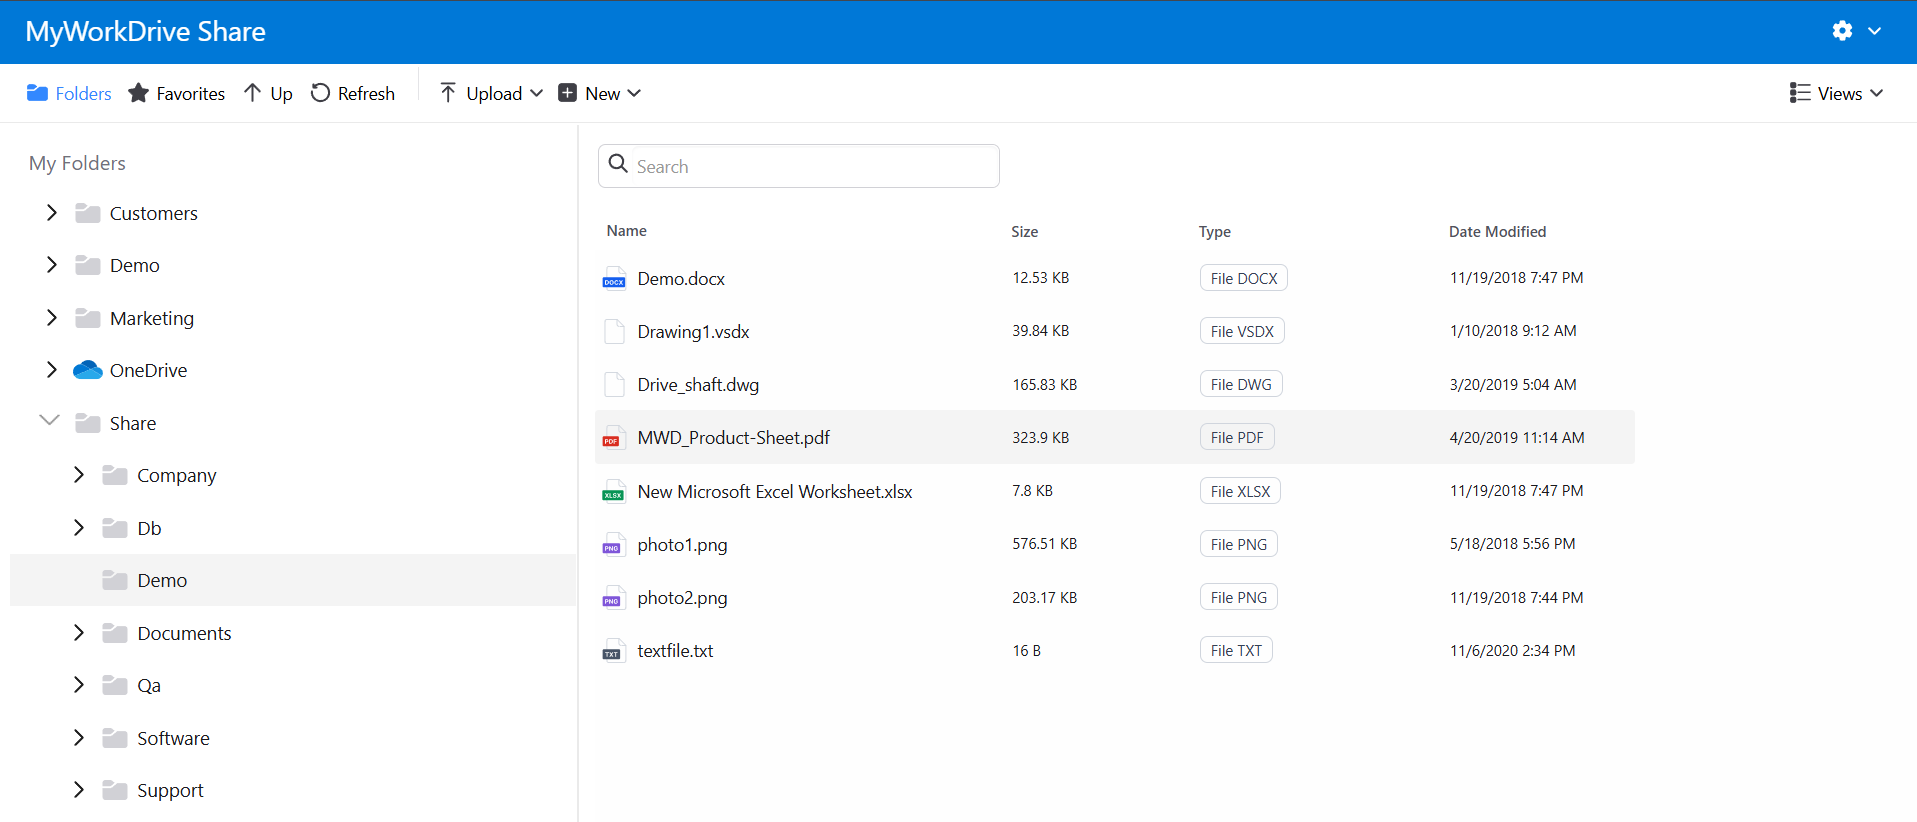Open the New item dropdown
Image resolution: width=1917 pixels, height=822 pixels.
click(x=599, y=93)
